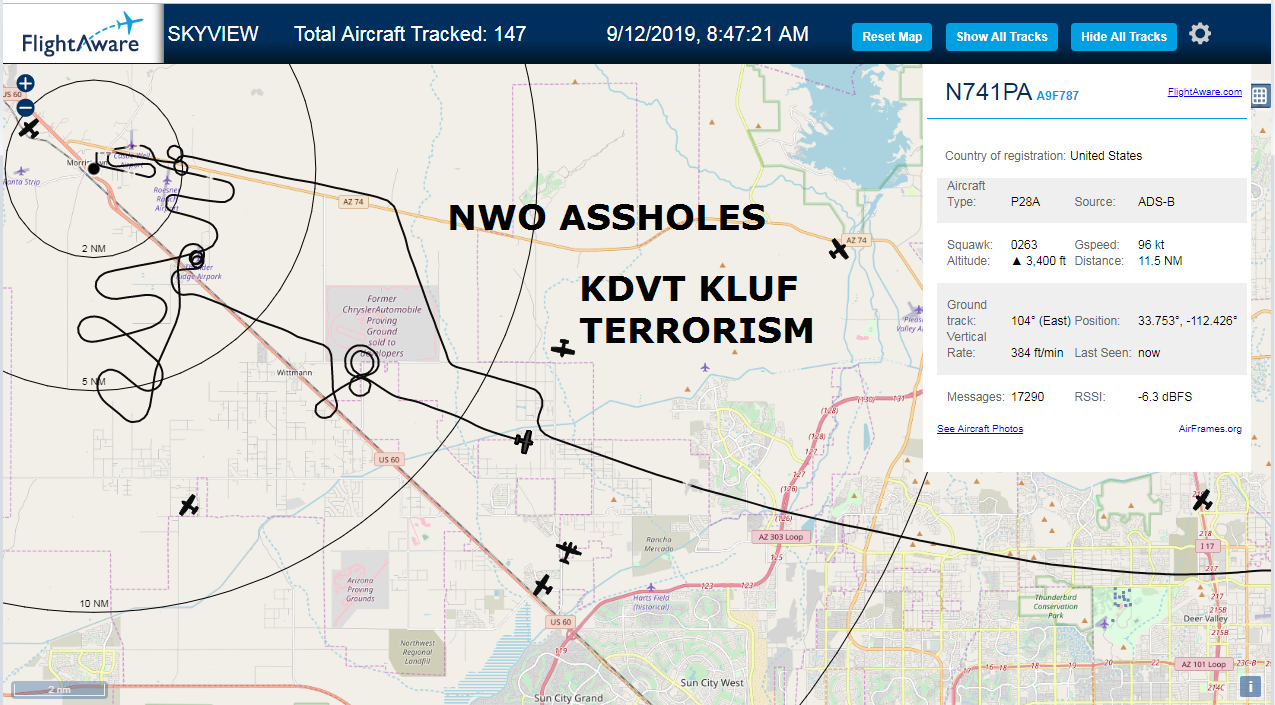Open the settings gear icon

(x=1200, y=34)
